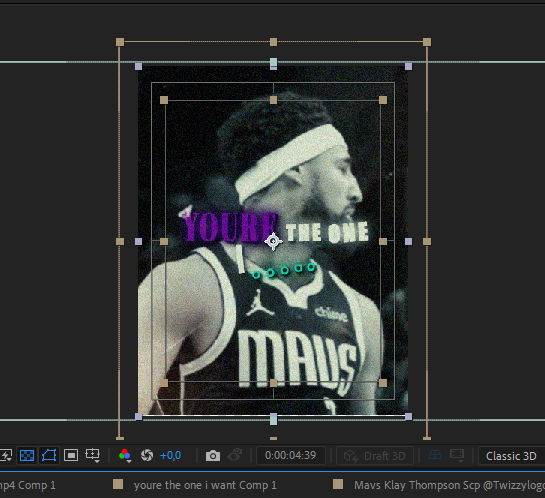This screenshot has width=545, height=498.
Task: Click the top-center teal layer handle
Action: 274,62
